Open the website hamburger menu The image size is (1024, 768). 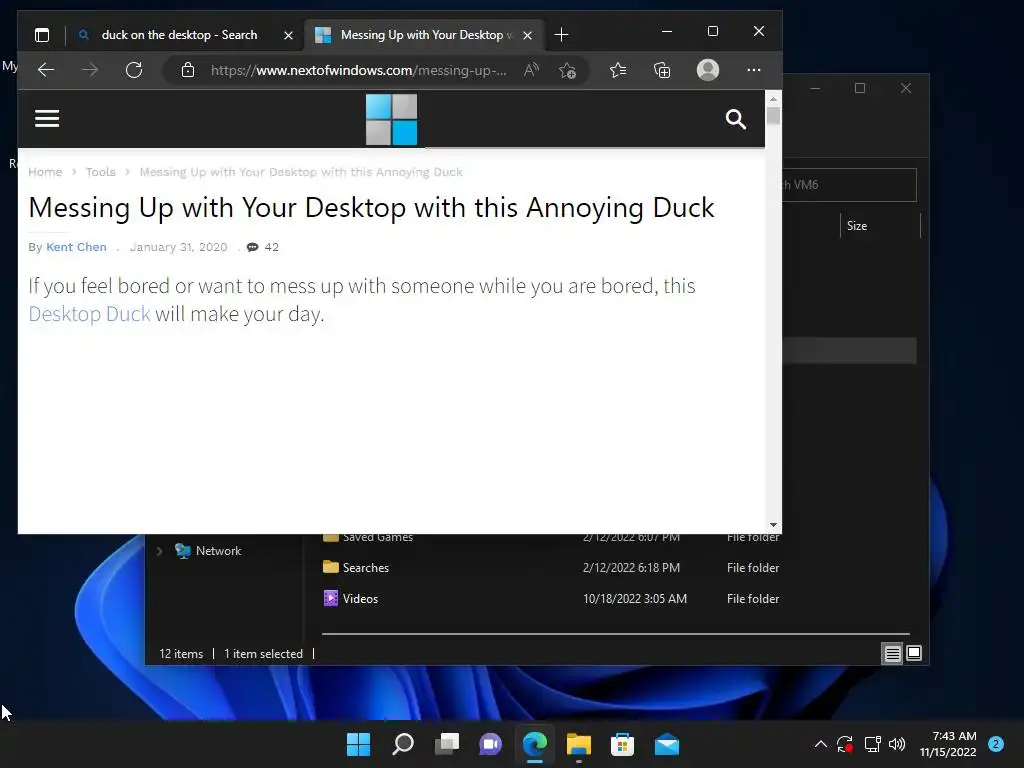47,118
